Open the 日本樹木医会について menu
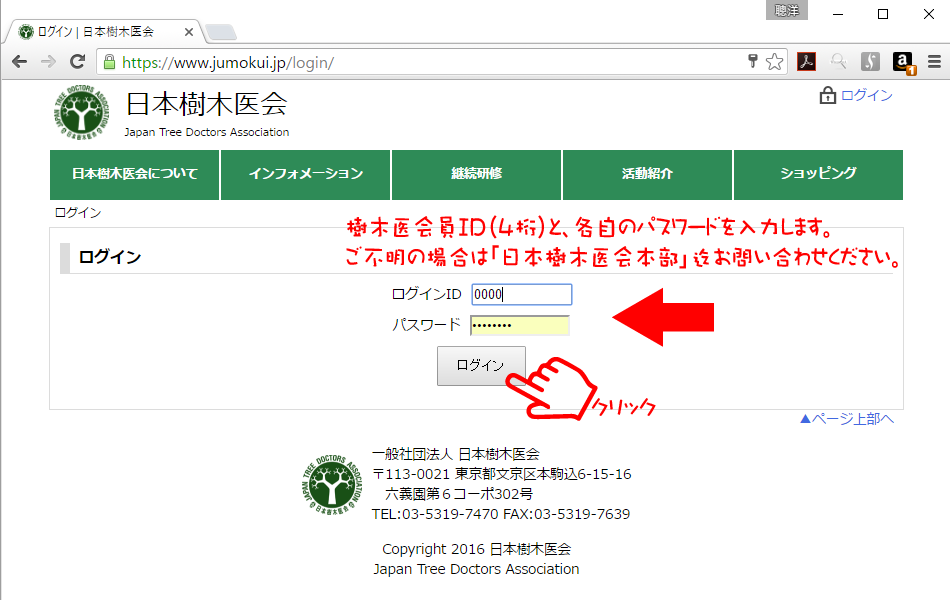 (135, 175)
